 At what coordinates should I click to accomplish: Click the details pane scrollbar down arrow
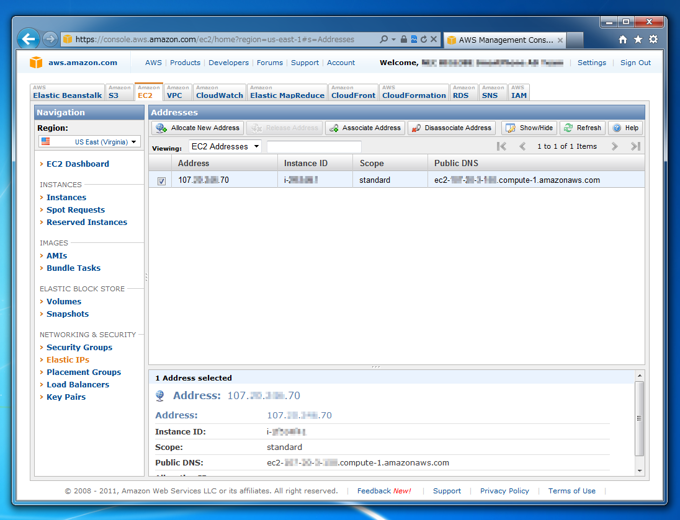(x=639, y=471)
